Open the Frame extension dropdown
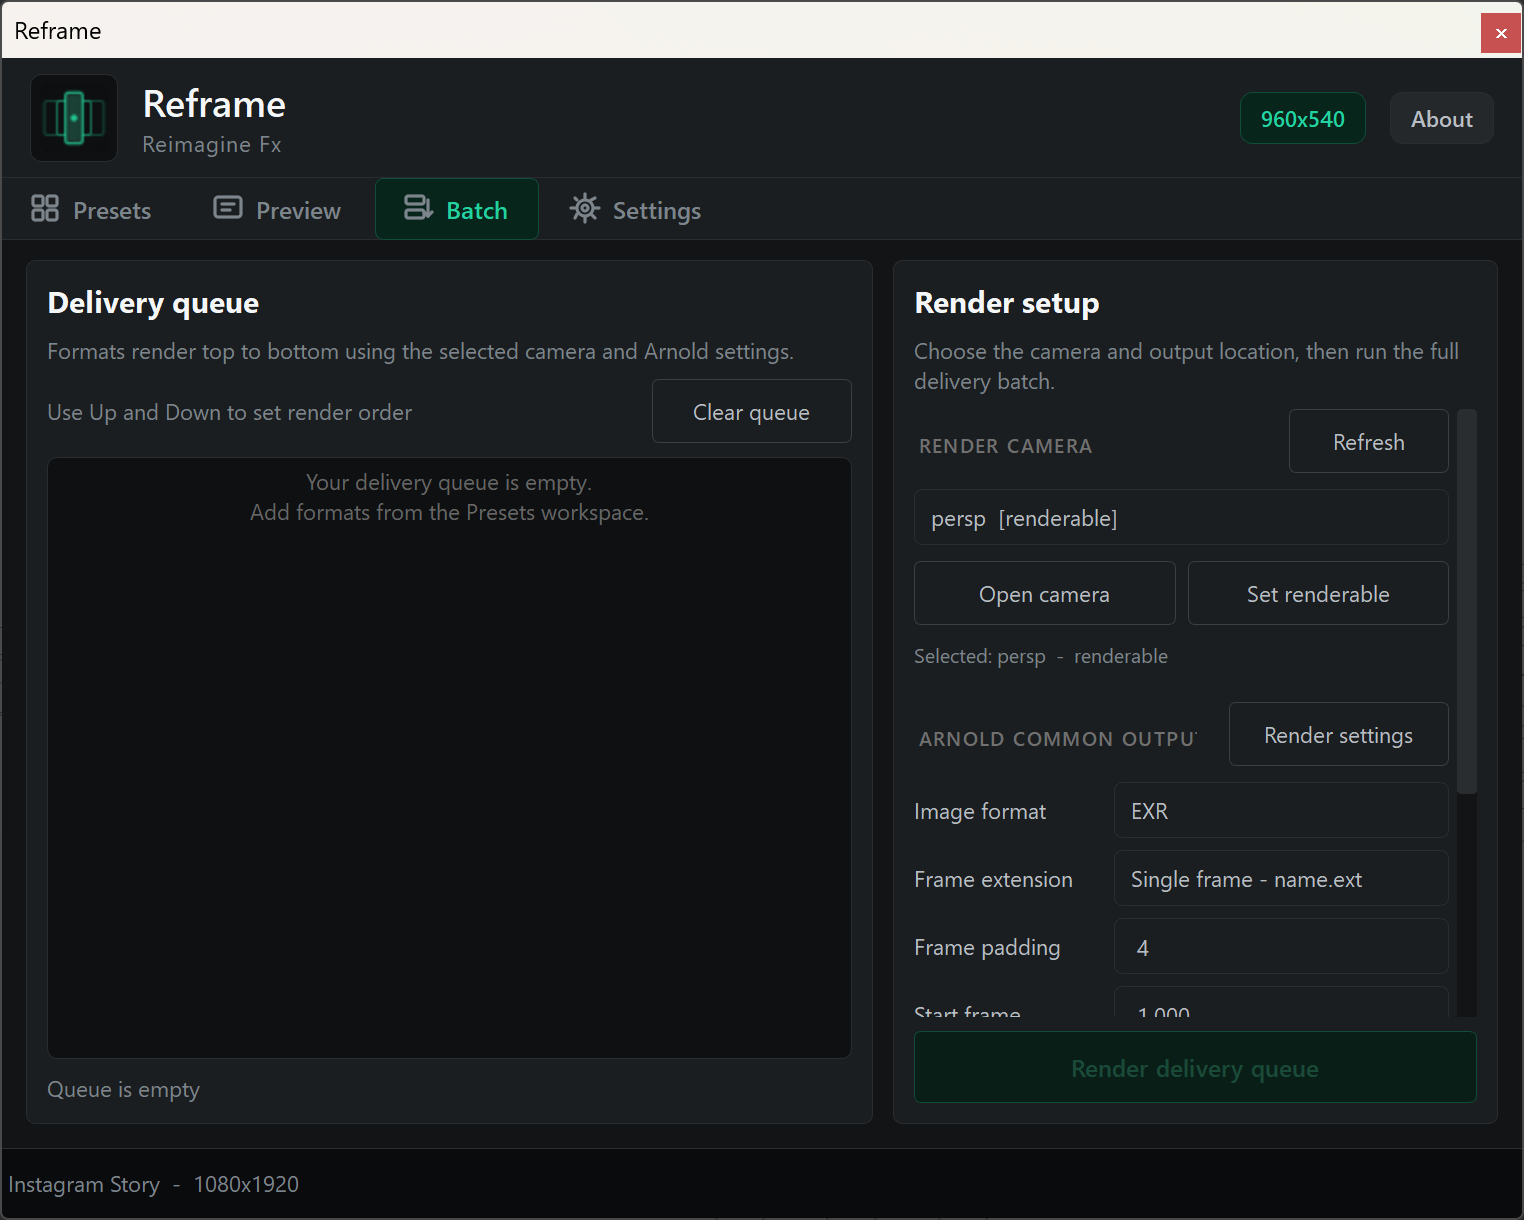The height and width of the screenshot is (1220, 1524). (x=1281, y=878)
